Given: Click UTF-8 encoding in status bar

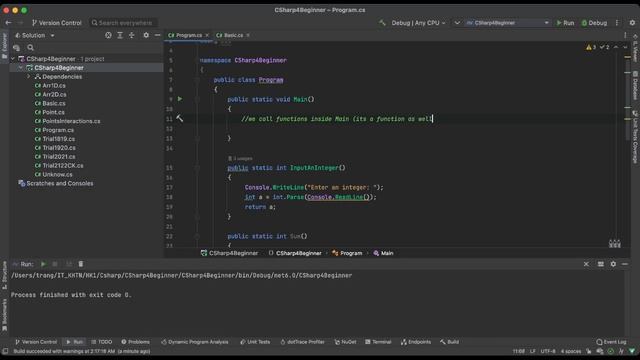Looking at the screenshot, I should [x=548, y=351].
